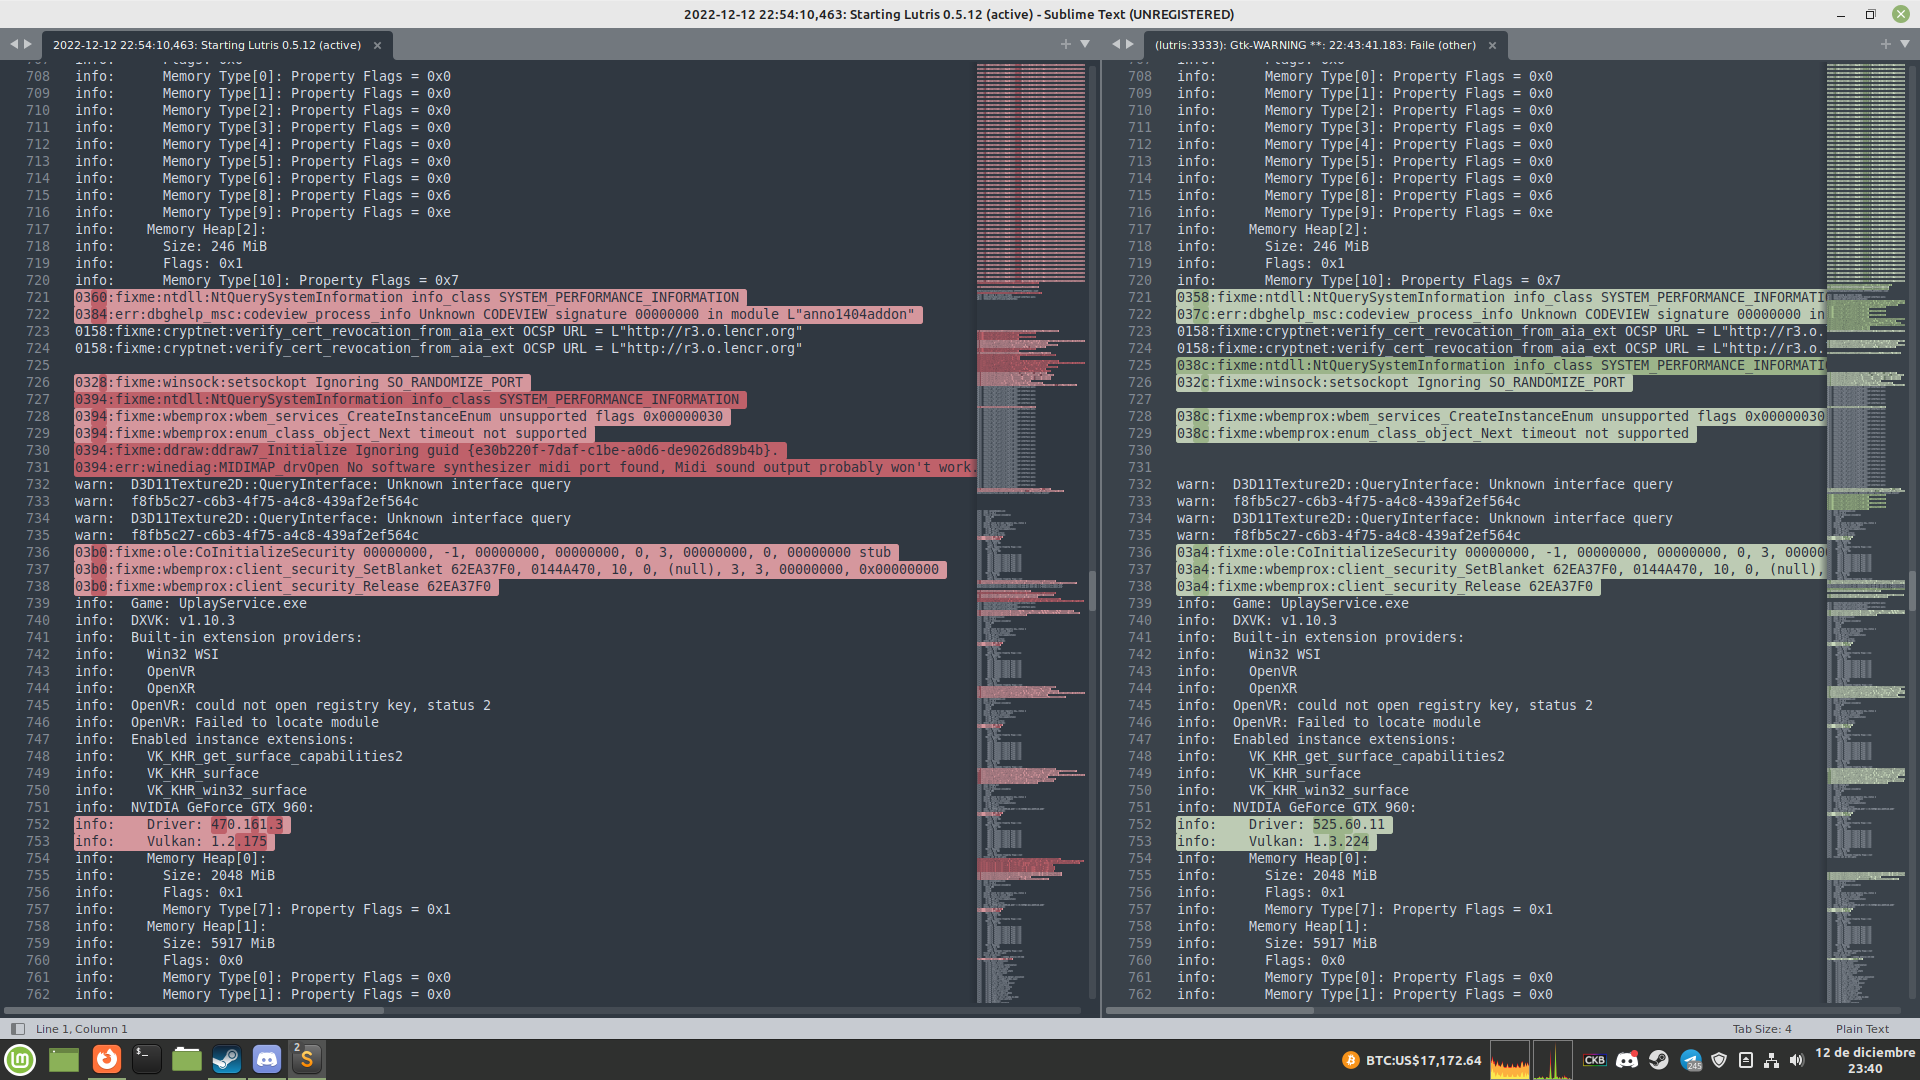
Task: Open the network connections tray icon
Action: [1771, 1060]
